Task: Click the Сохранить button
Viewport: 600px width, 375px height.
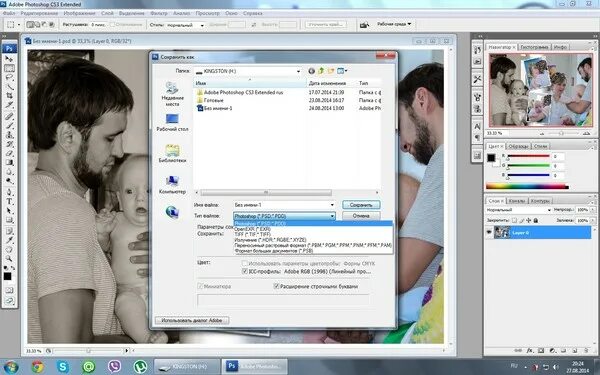Action: click(361, 205)
